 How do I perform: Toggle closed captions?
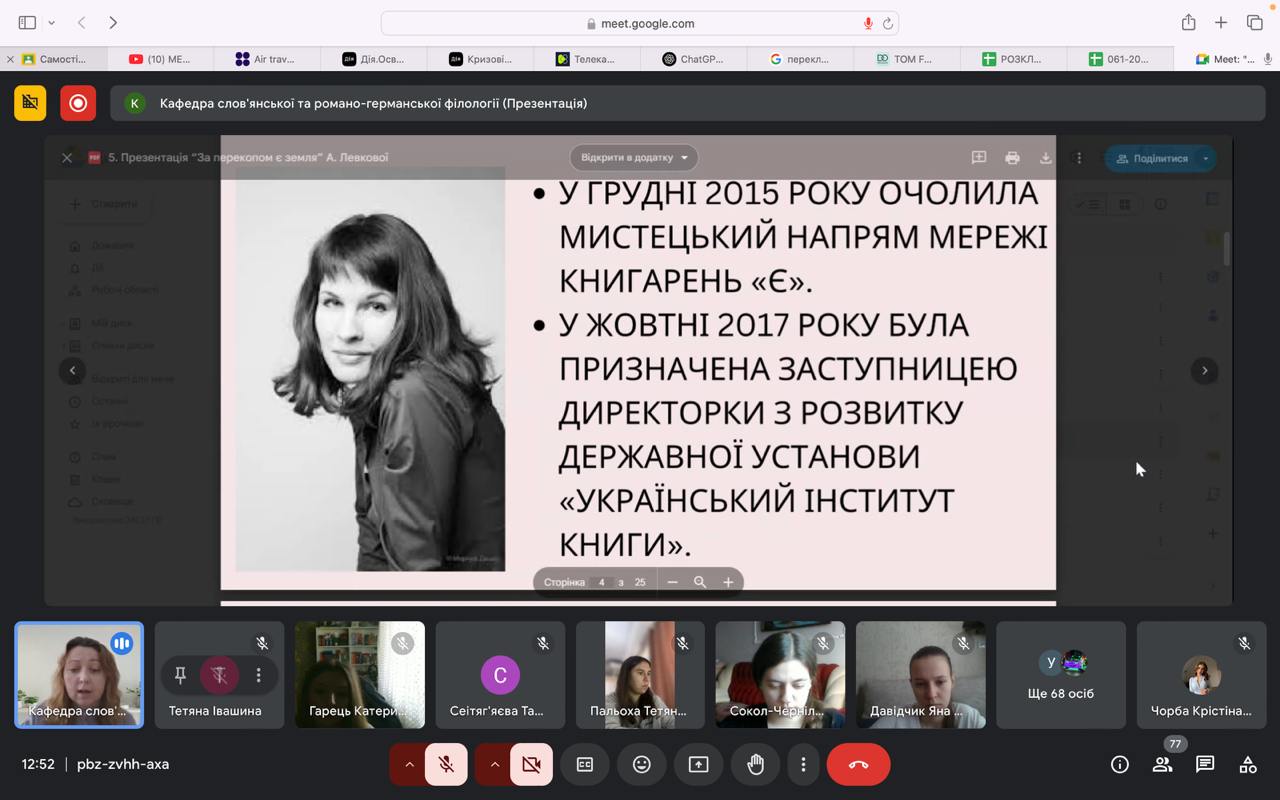point(585,764)
